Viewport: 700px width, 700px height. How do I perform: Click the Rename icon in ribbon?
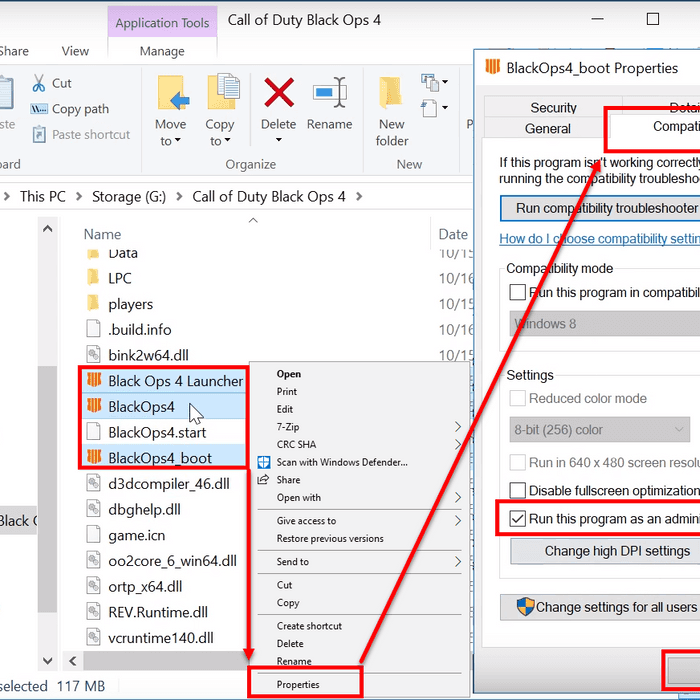tap(329, 92)
